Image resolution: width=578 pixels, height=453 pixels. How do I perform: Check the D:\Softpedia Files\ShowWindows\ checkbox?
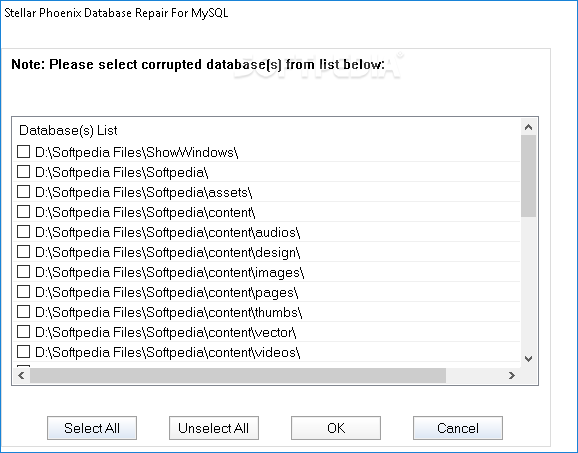tap(24, 151)
